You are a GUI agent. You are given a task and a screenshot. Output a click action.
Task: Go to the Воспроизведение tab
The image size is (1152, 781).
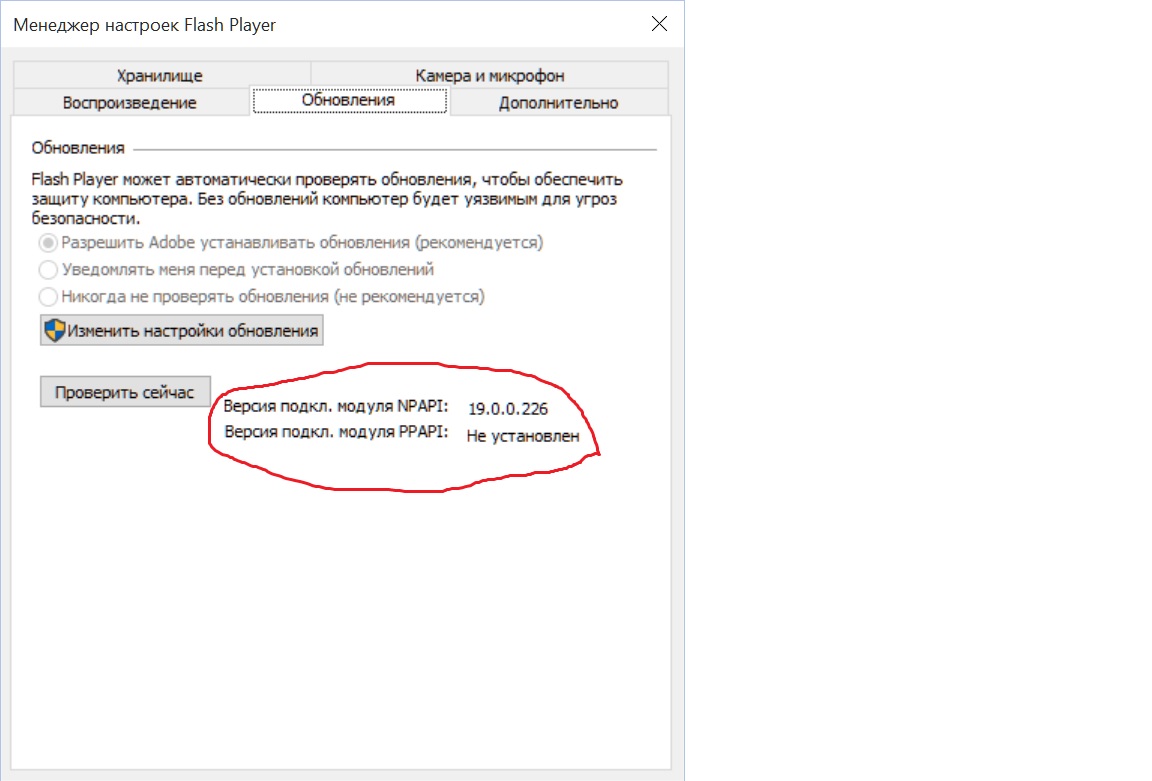[x=129, y=102]
